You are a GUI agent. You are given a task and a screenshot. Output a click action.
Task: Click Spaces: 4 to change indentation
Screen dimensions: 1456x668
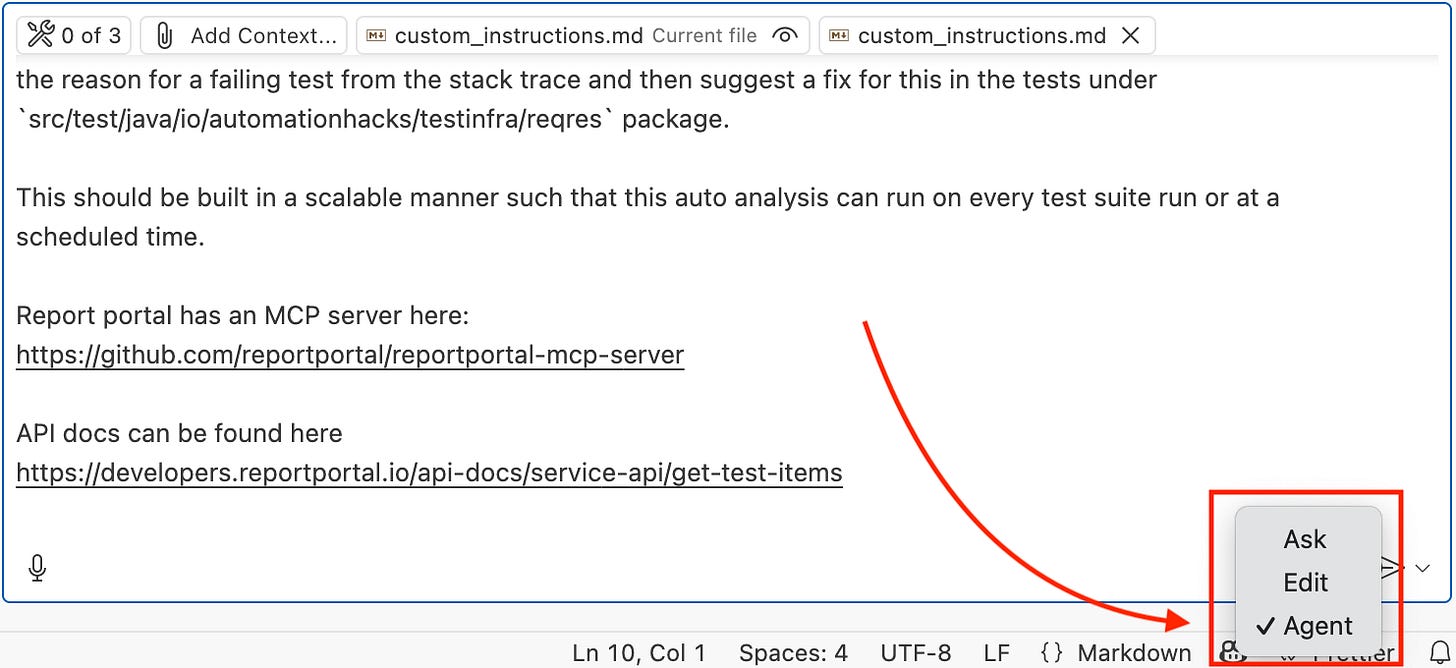click(x=793, y=652)
